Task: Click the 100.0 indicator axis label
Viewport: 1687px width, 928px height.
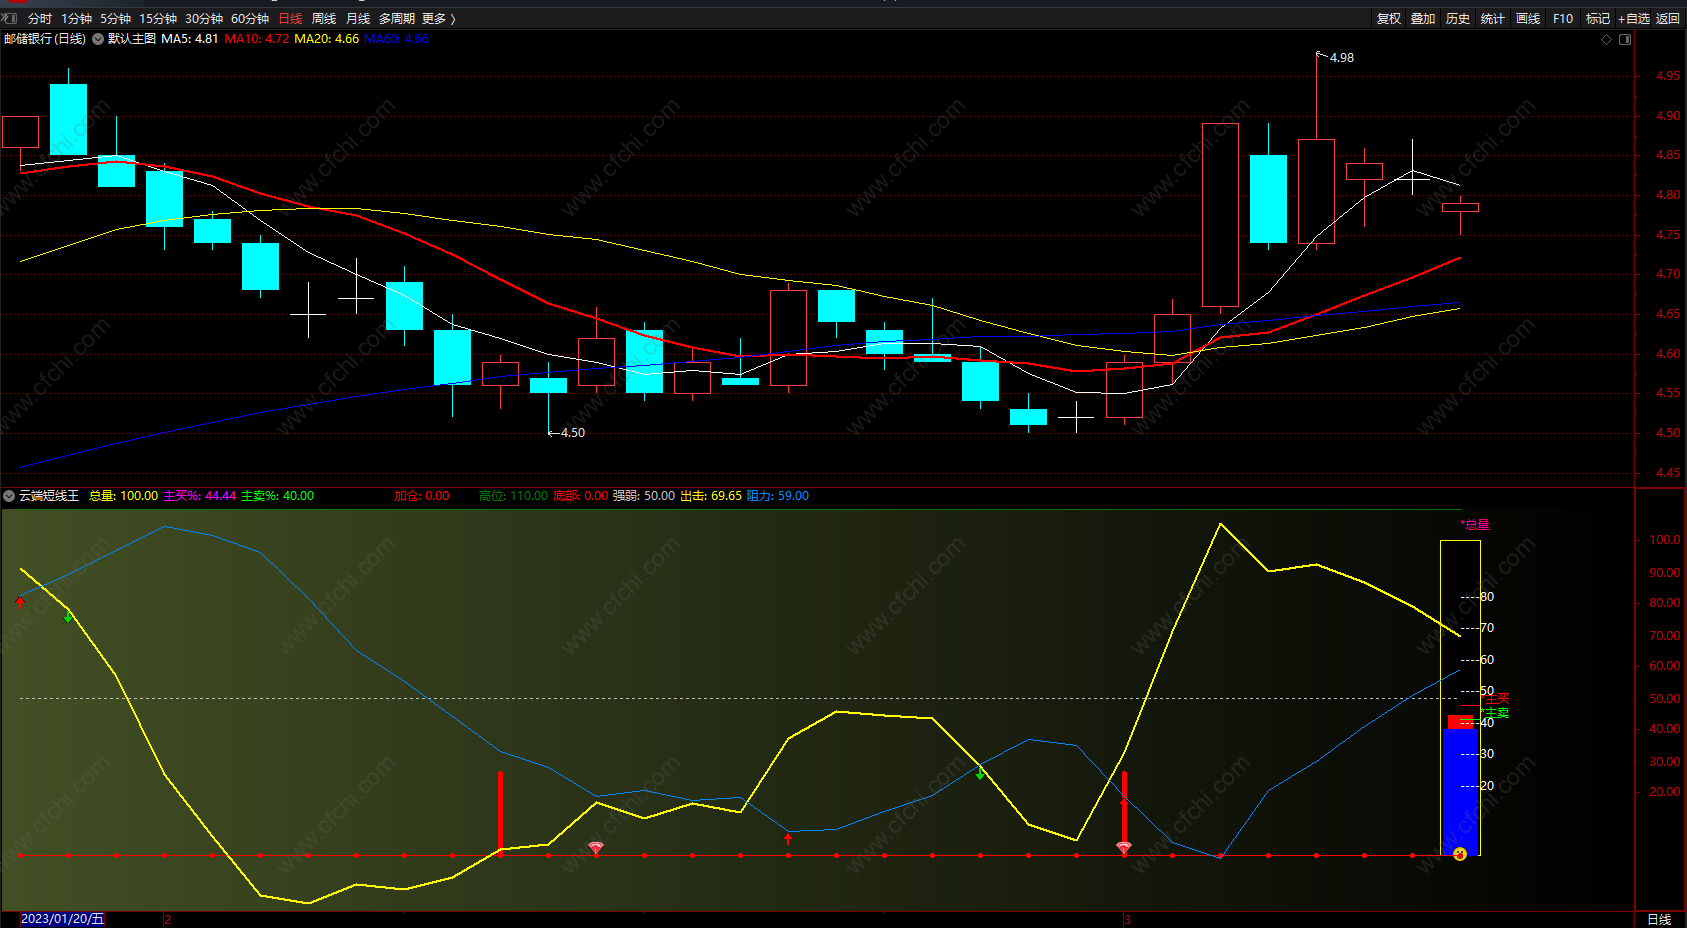Action: point(1665,540)
